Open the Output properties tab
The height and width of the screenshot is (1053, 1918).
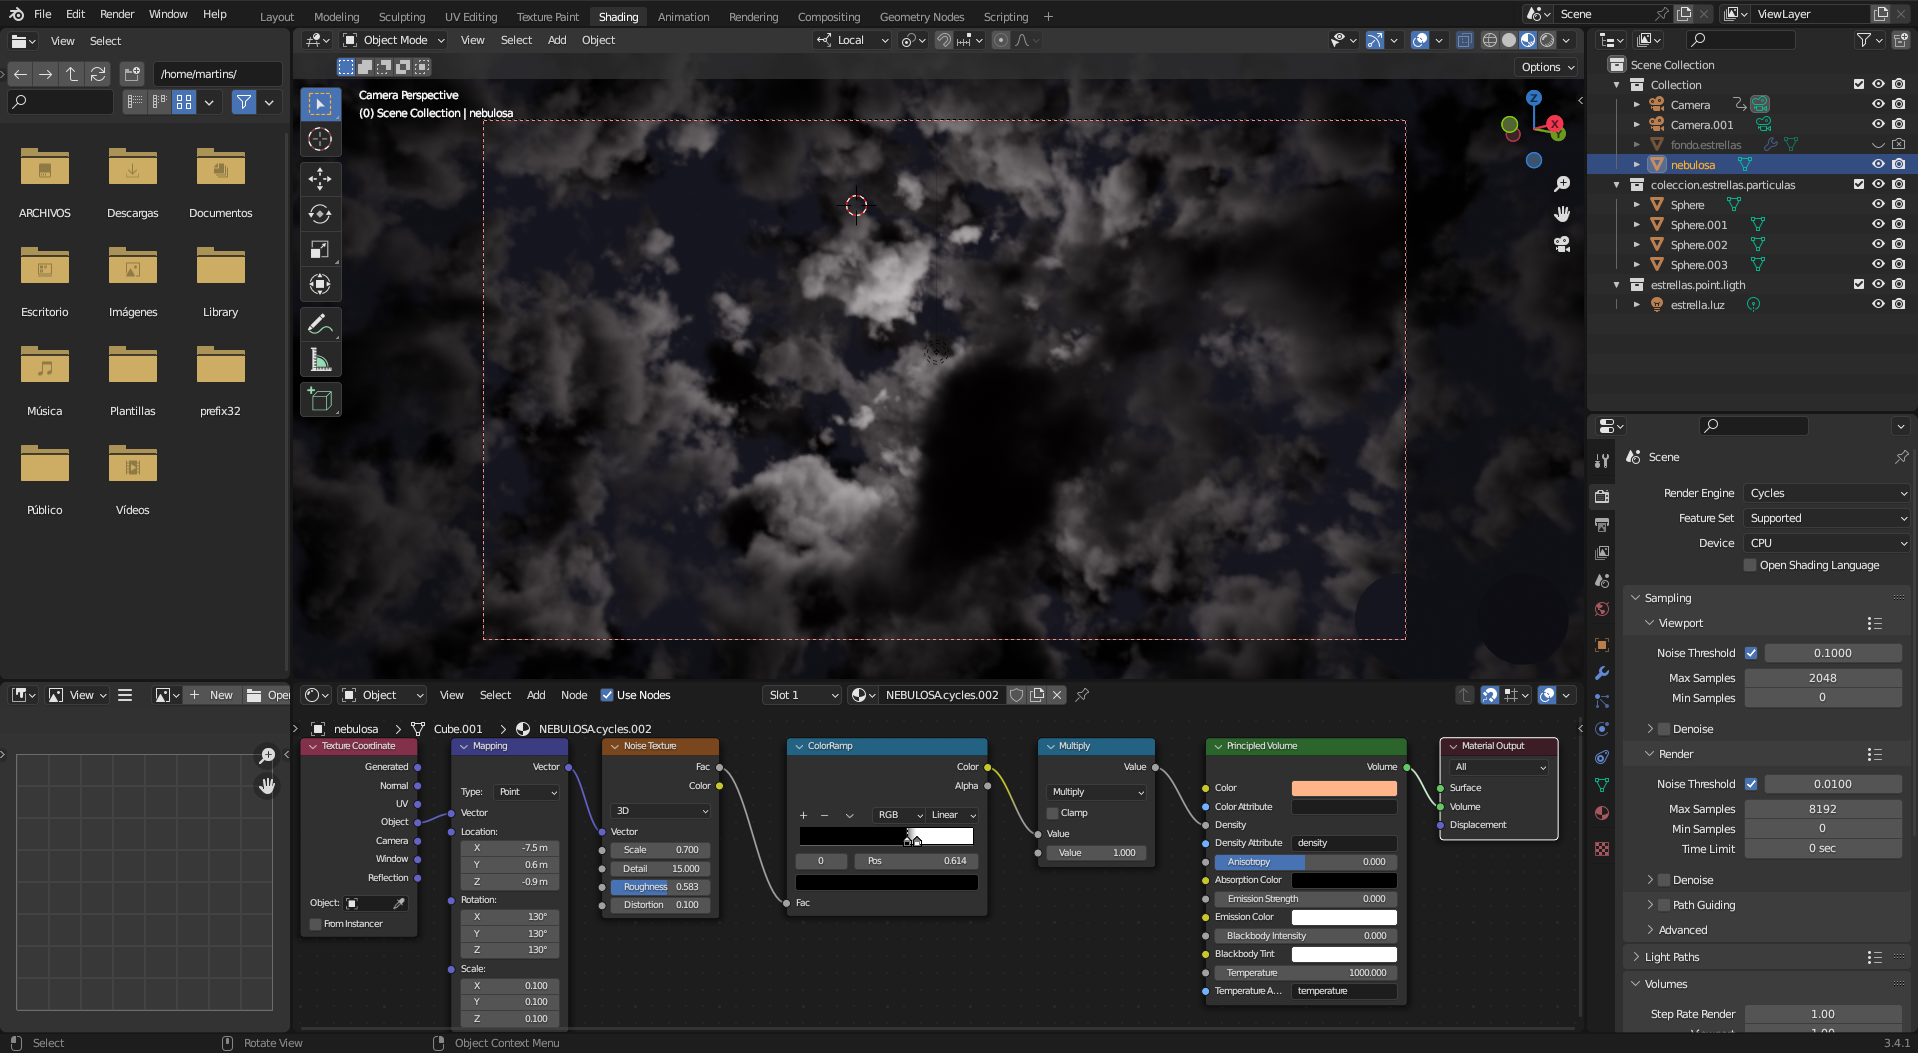point(1602,524)
